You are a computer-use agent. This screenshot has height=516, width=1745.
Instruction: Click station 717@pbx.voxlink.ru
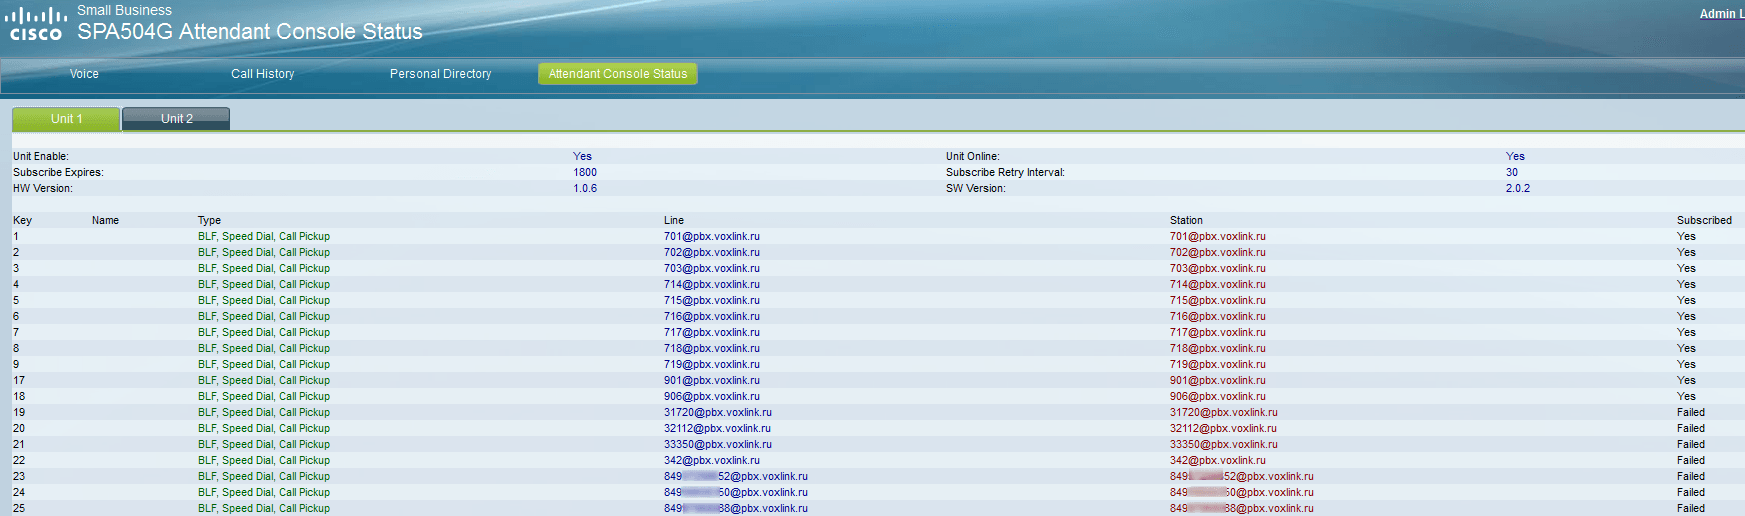(x=1218, y=332)
